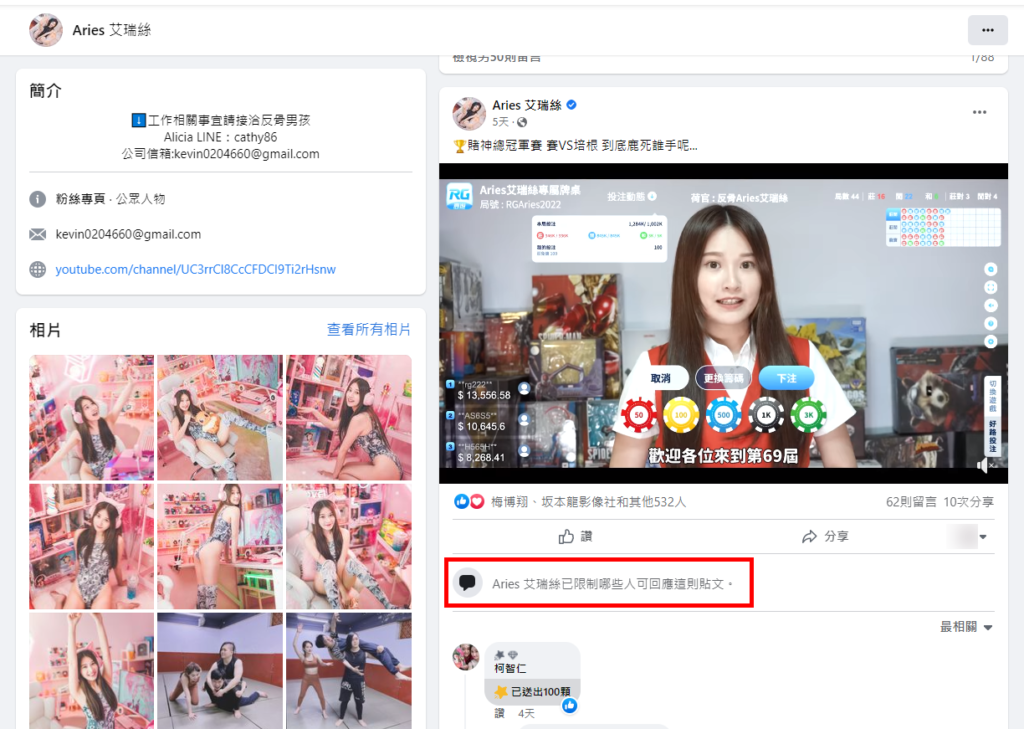The height and width of the screenshot is (729, 1024).
Task: Click the video's volume speaker icon
Action: pos(983,465)
